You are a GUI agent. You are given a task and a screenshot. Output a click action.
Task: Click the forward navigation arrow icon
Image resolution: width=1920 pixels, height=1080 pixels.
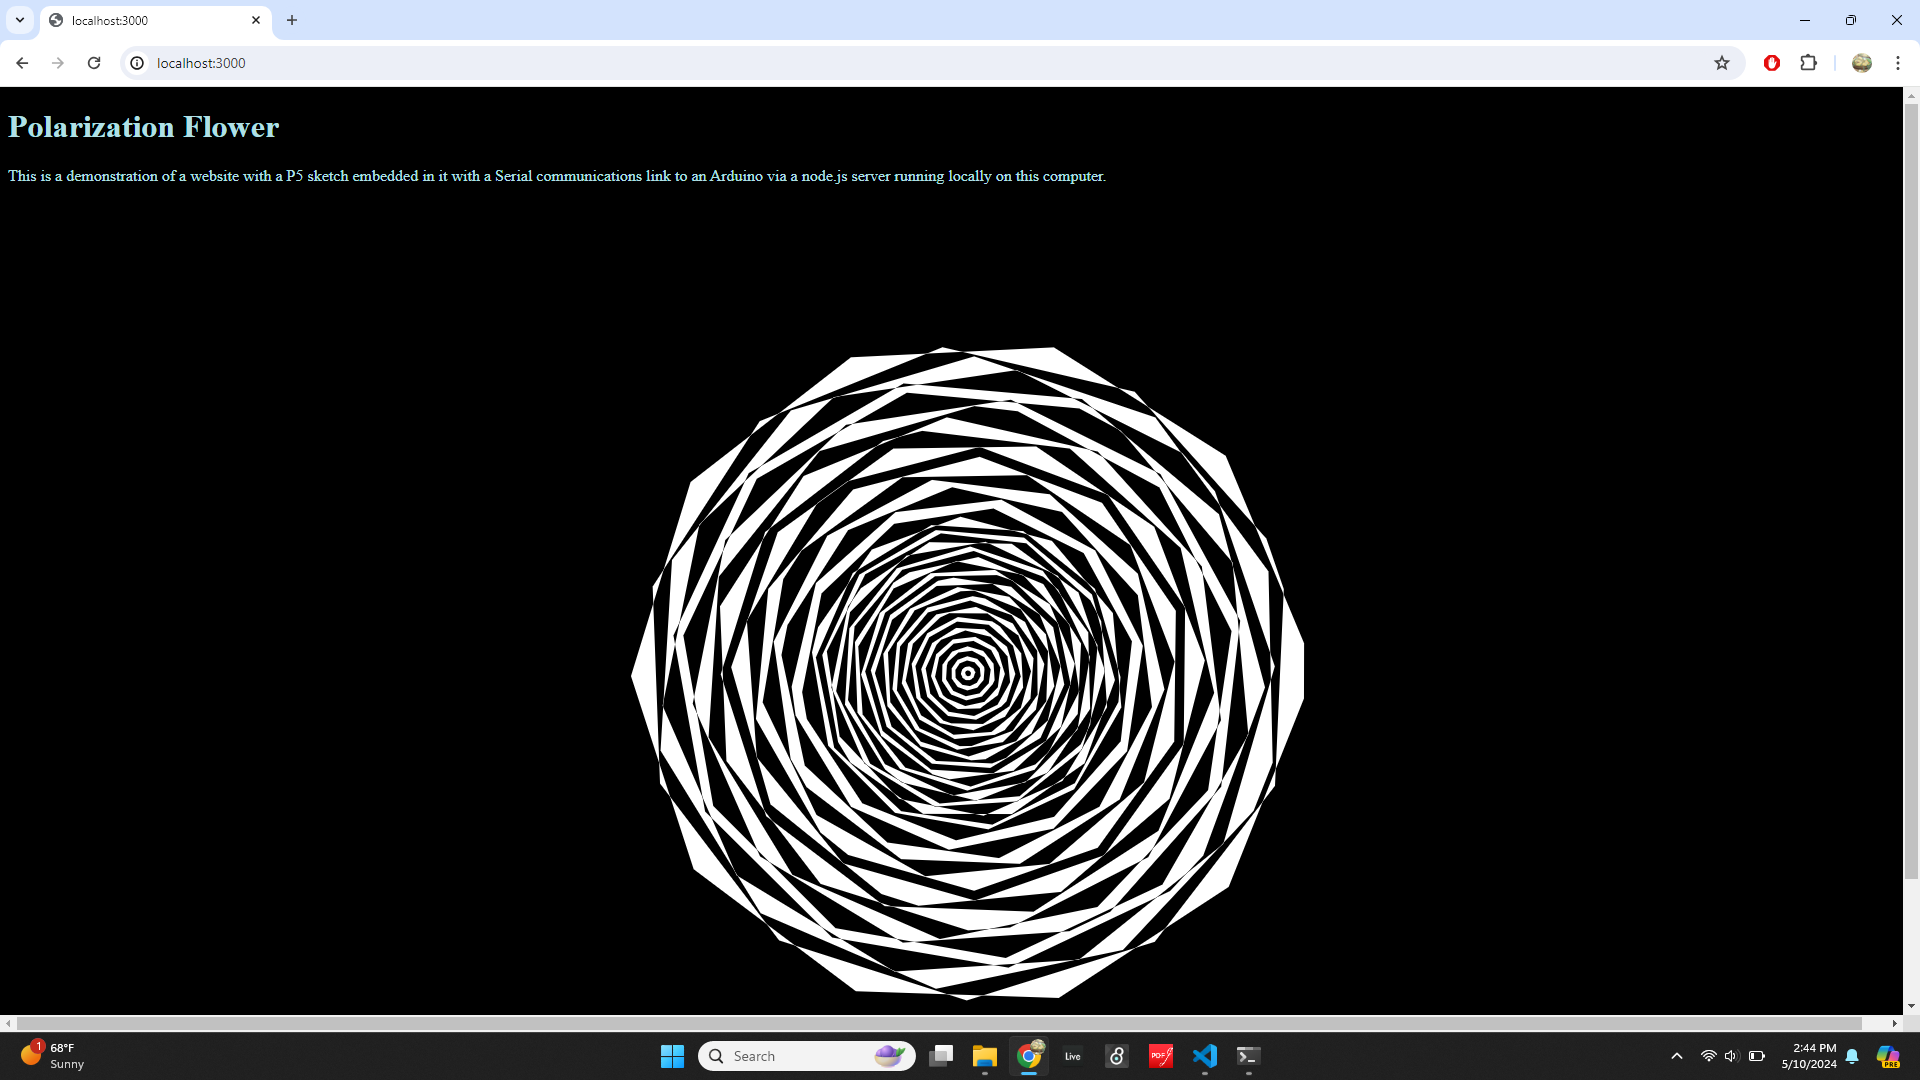(58, 63)
